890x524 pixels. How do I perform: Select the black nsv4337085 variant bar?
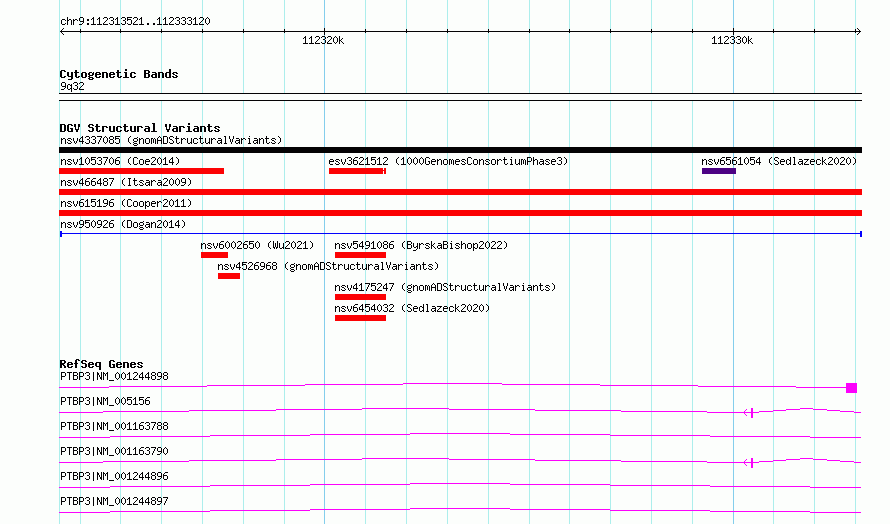tap(460, 150)
